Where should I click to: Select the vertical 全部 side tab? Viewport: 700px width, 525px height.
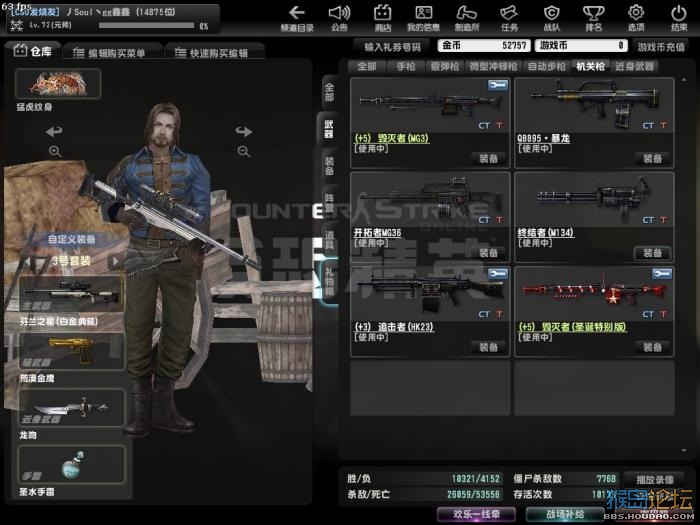[329, 92]
